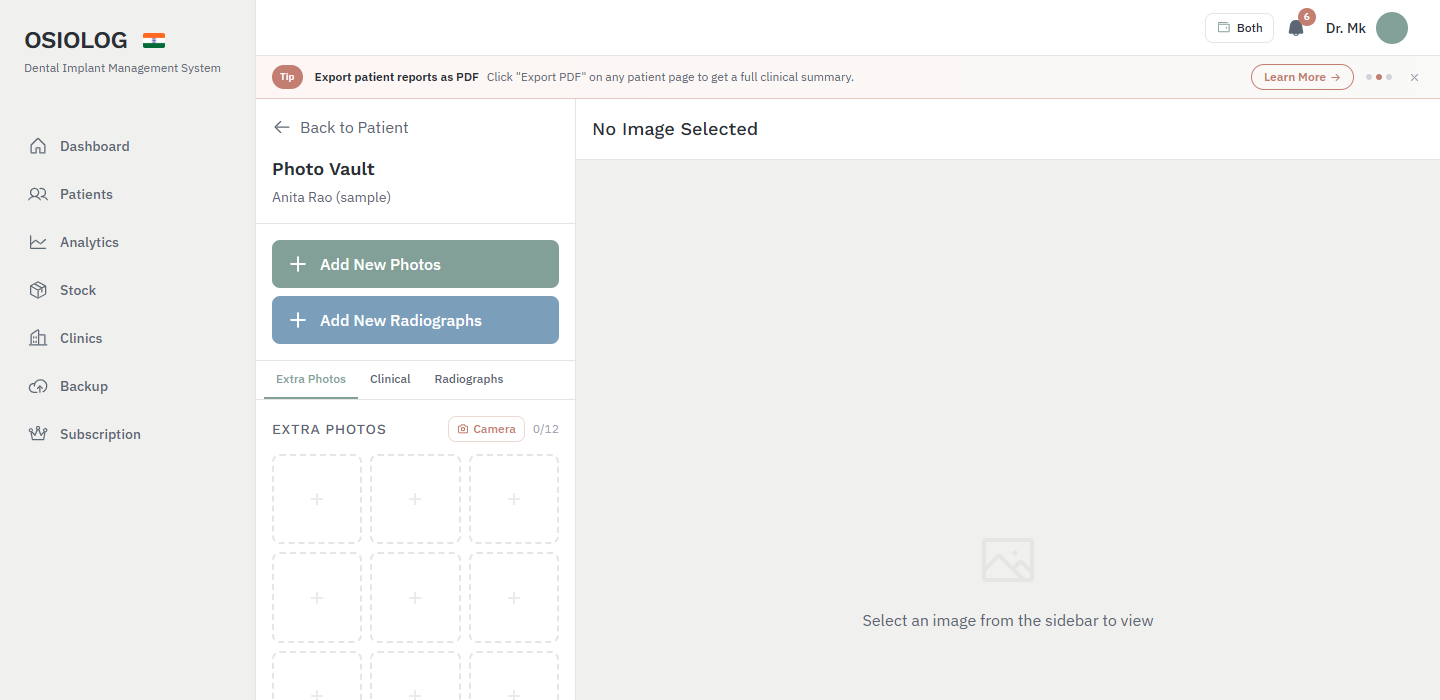1440x700 pixels.
Task: Switch to the Radiographs tab
Action: click(469, 379)
